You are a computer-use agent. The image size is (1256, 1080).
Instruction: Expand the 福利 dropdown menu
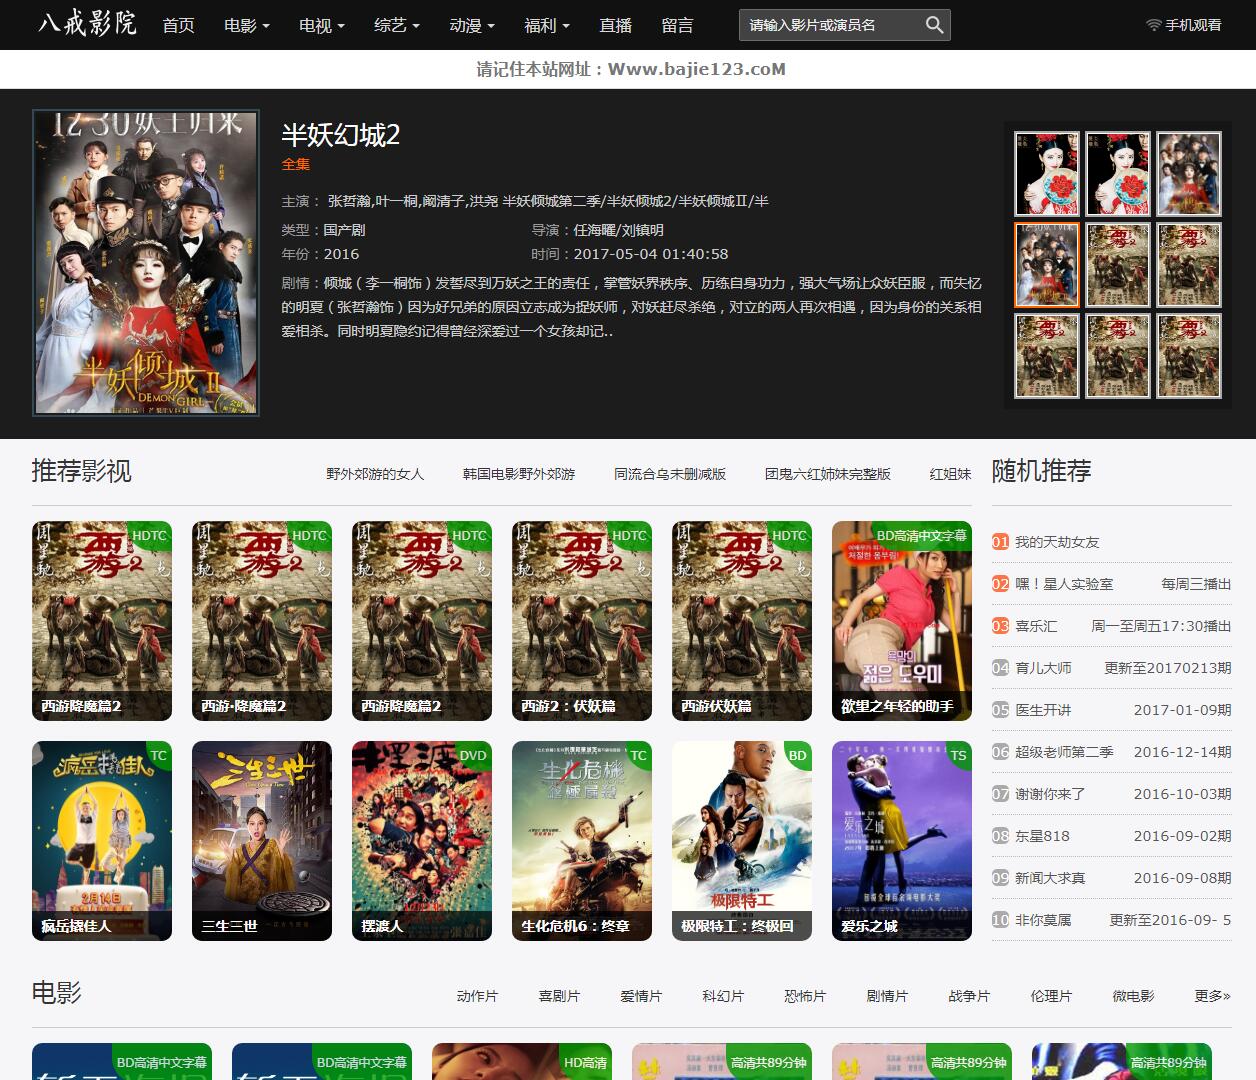click(x=547, y=25)
